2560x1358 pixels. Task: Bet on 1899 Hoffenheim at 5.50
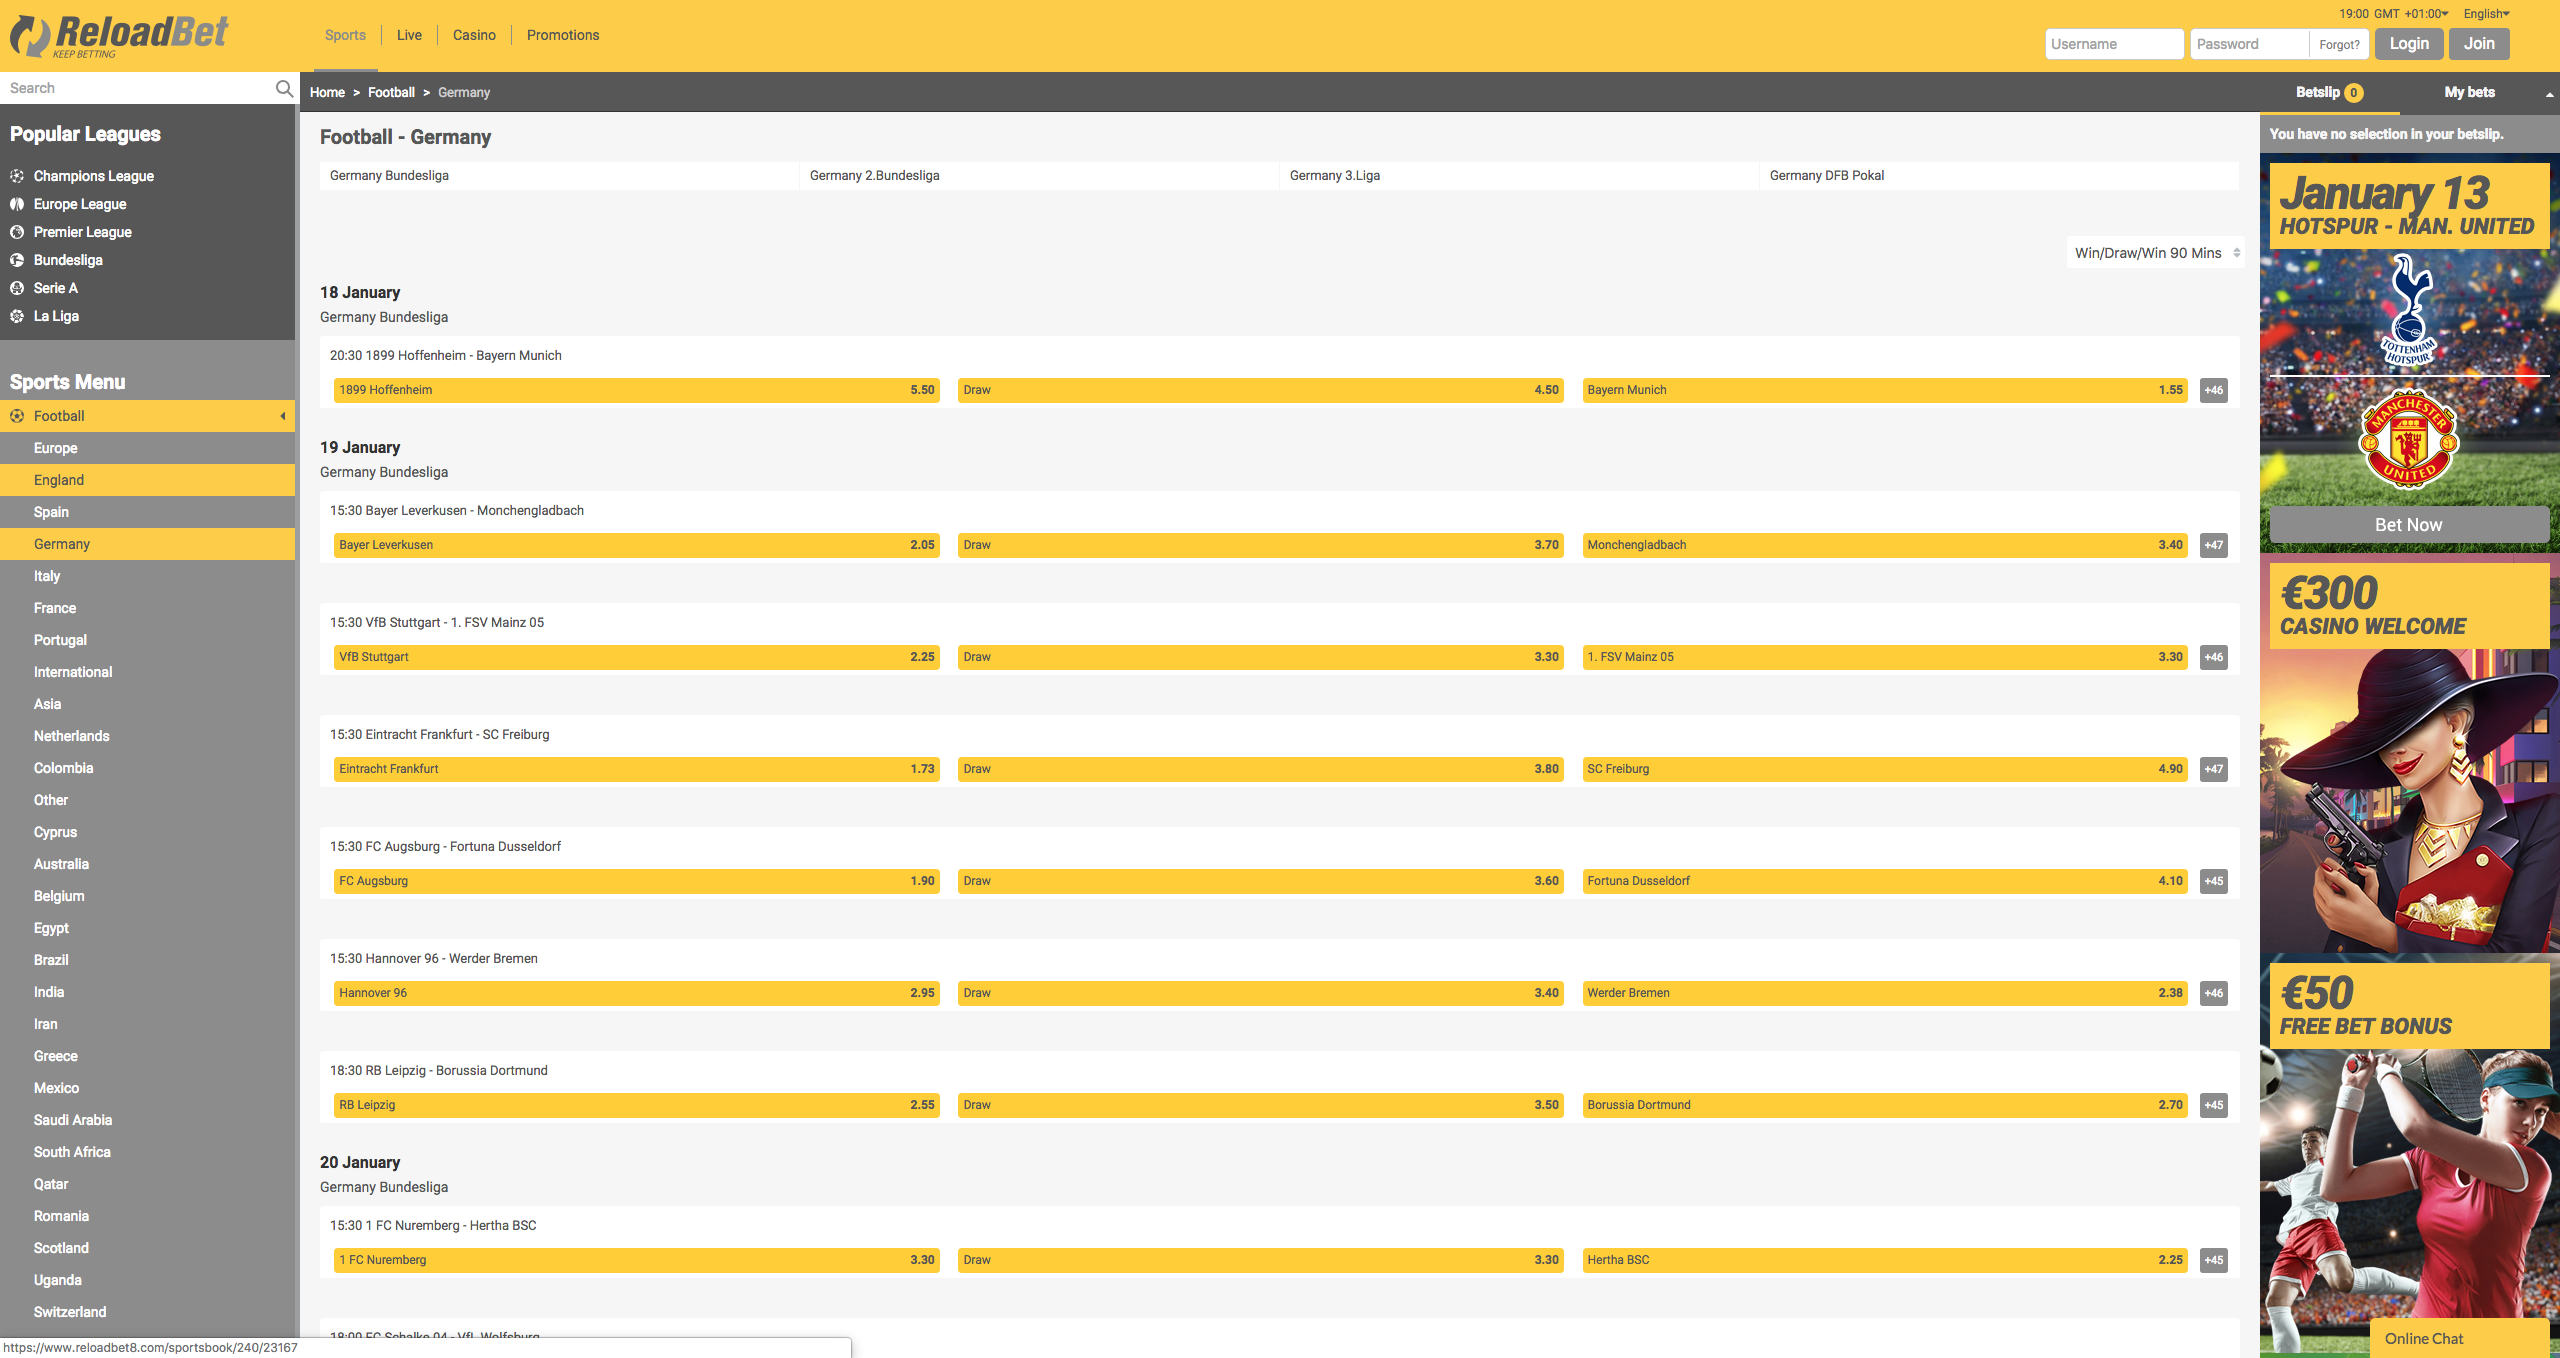(x=637, y=390)
